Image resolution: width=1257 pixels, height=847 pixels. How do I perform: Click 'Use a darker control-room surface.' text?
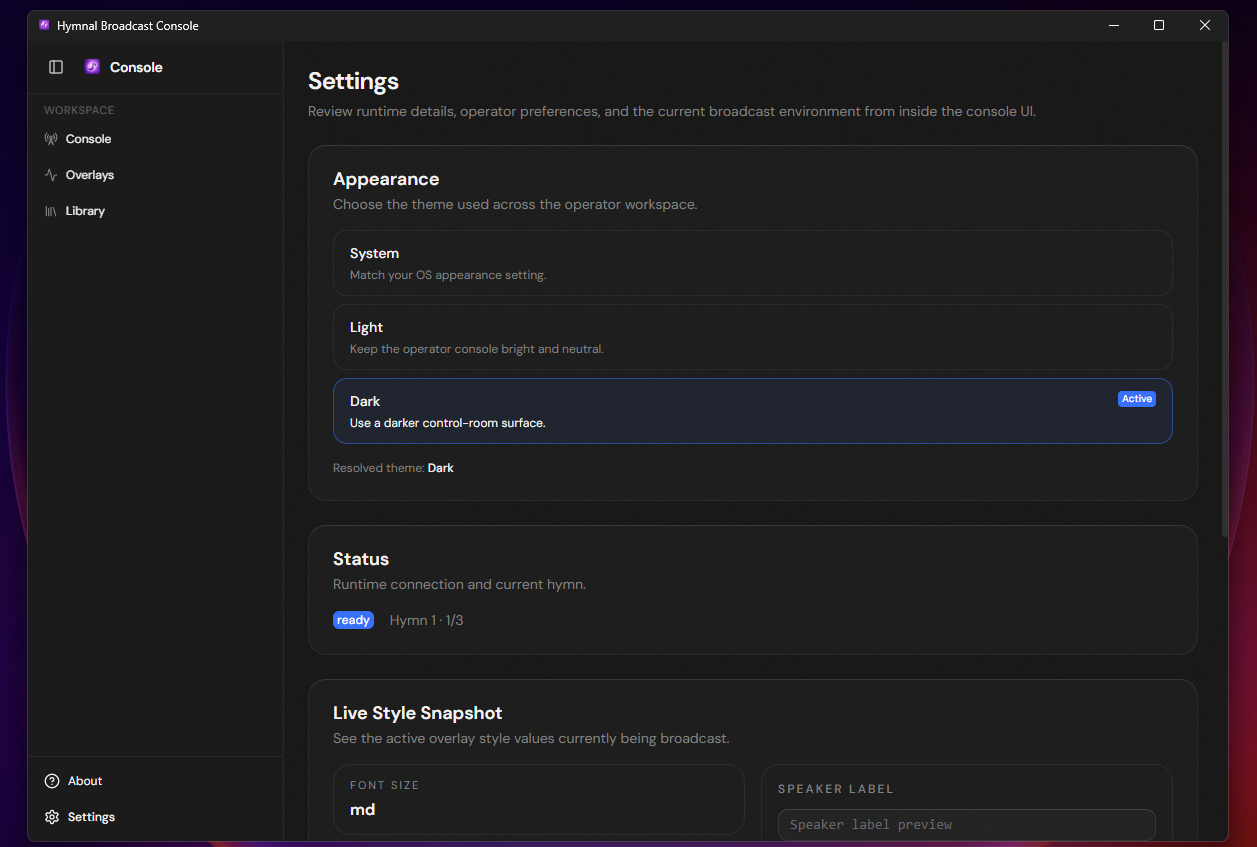448,423
